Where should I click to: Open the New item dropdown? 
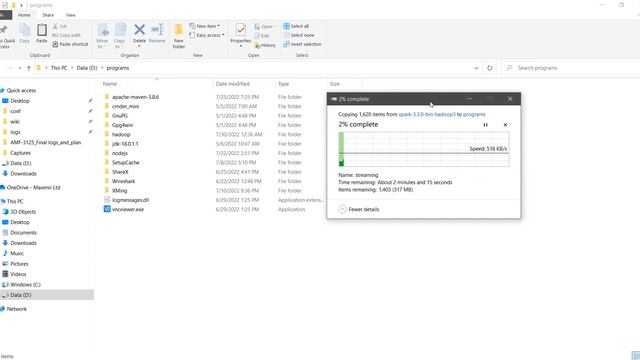(205, 26)
